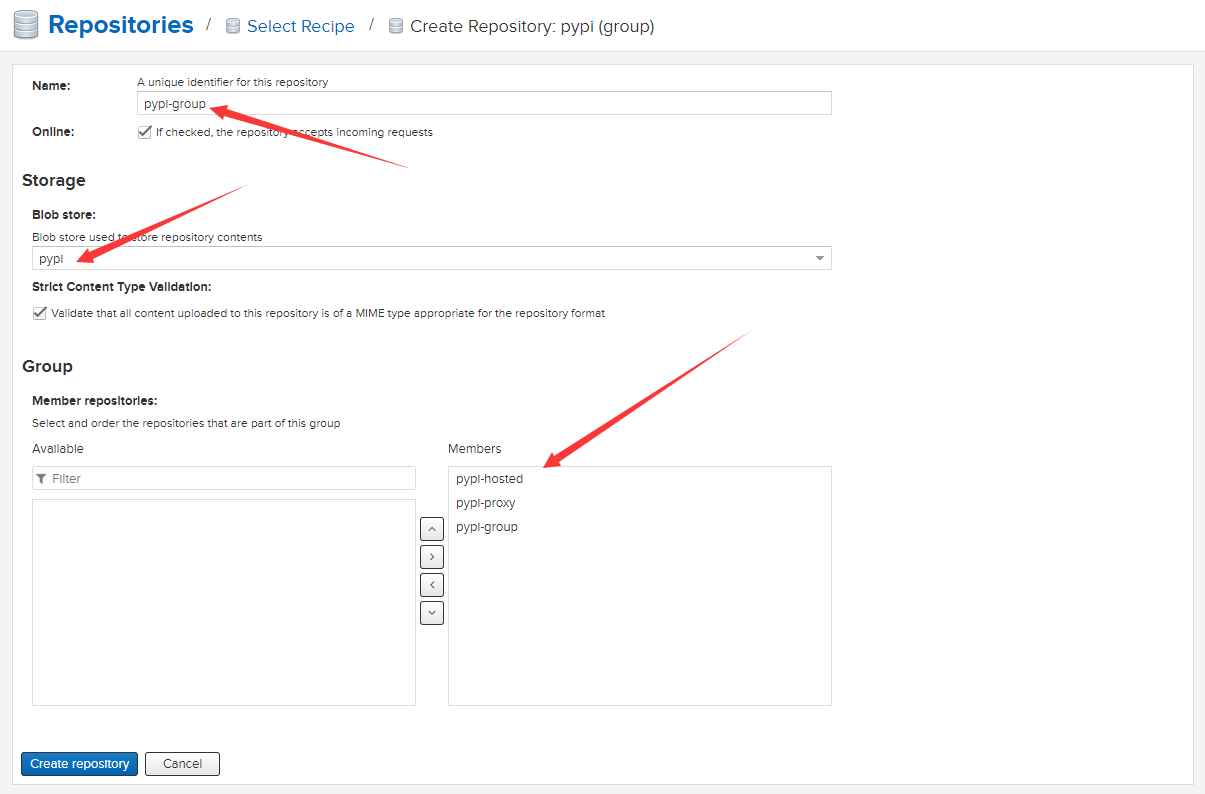Click the Create repository button
1205x794 pixels.
[x=80, y=764]
